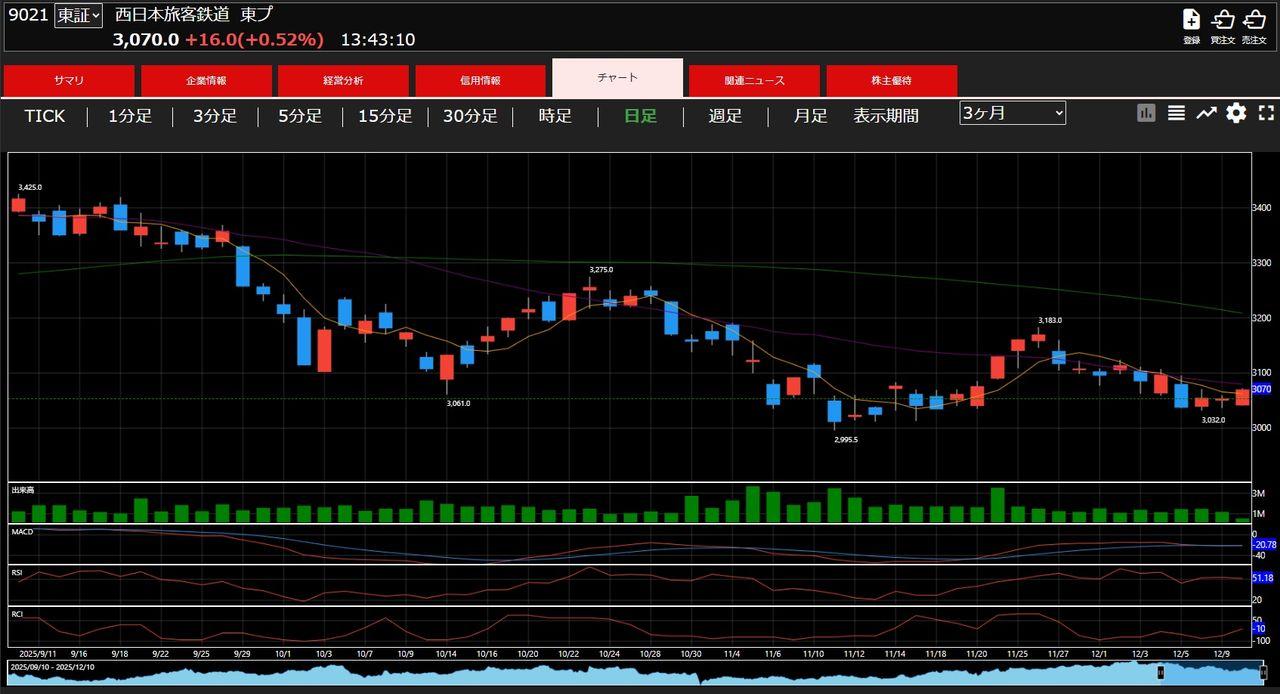Click the range slider's left handle at bottom
The image size is (1280, 694).
point(1160,673)
